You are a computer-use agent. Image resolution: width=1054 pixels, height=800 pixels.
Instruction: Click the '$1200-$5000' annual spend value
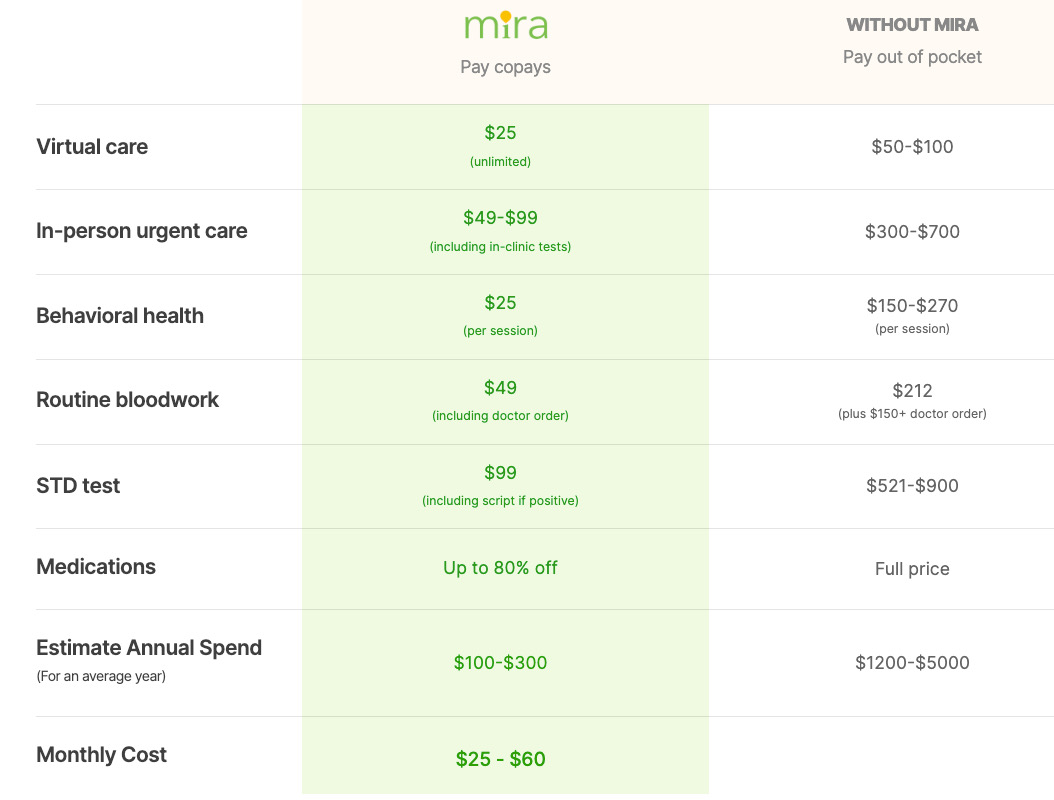click(x=912, y=663)
